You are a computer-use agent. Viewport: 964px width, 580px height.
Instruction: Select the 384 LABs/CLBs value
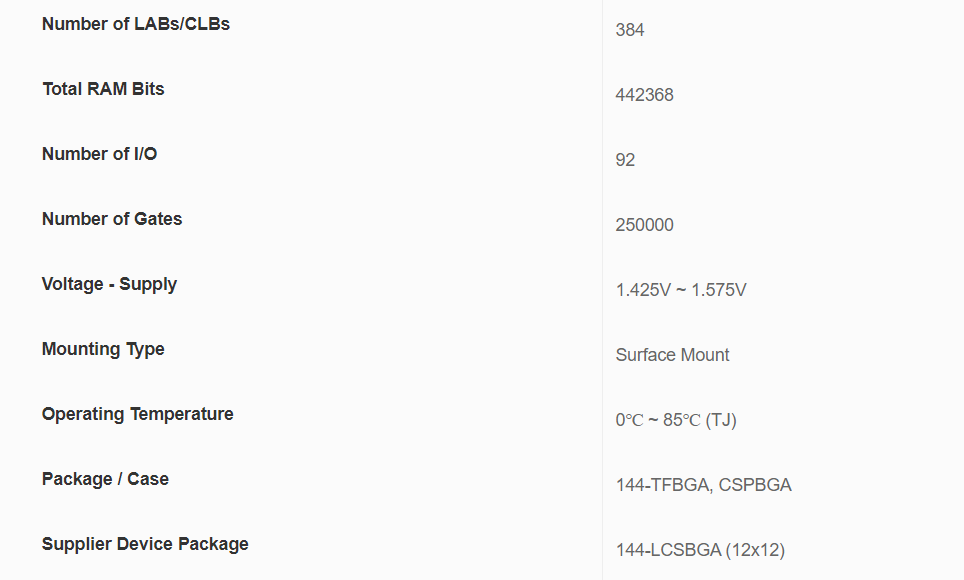[x=630, y=30]
